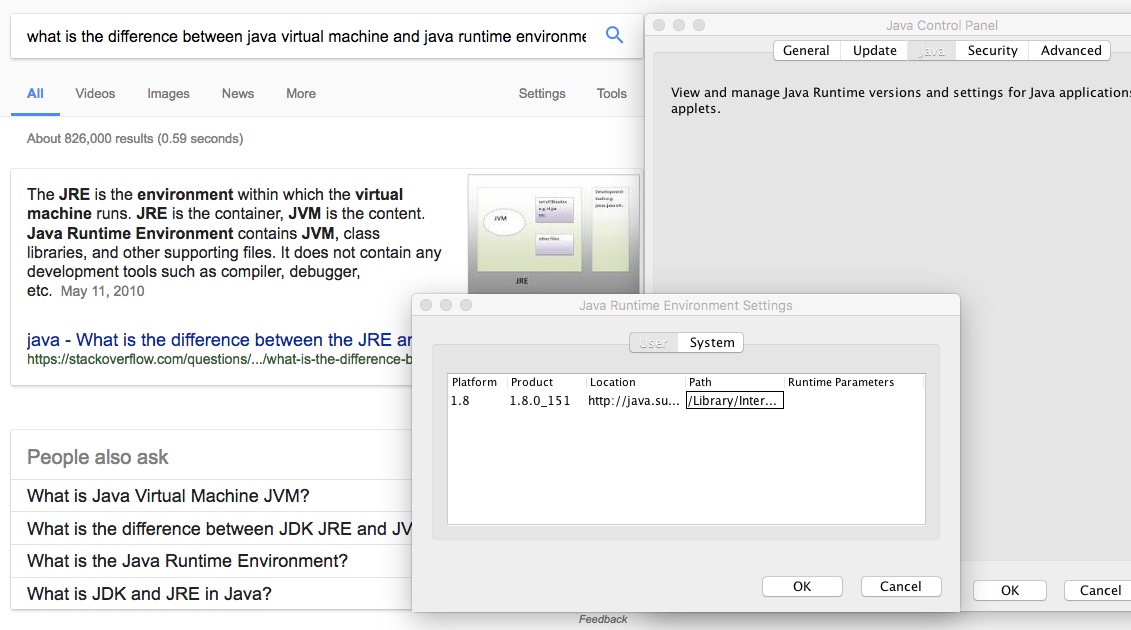This screenshot has width=1131, height=630.
Task: Click Cancel in the Java Control Panel window
Action: 1100,590
